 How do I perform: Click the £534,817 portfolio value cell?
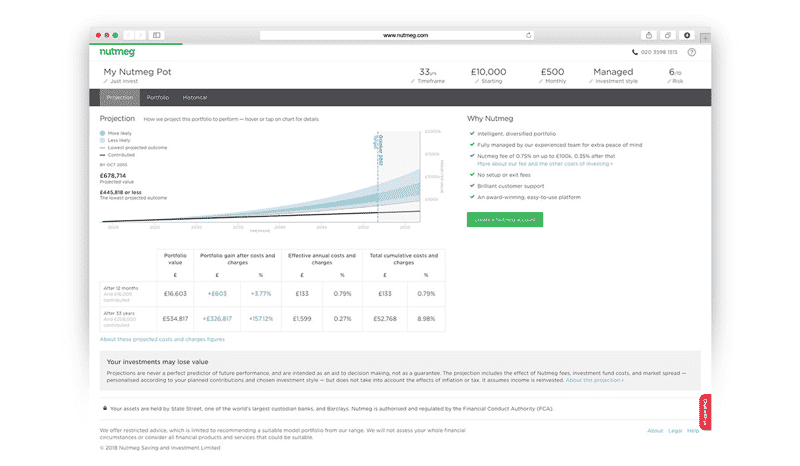pyautogui.click(x=175, y=319)
